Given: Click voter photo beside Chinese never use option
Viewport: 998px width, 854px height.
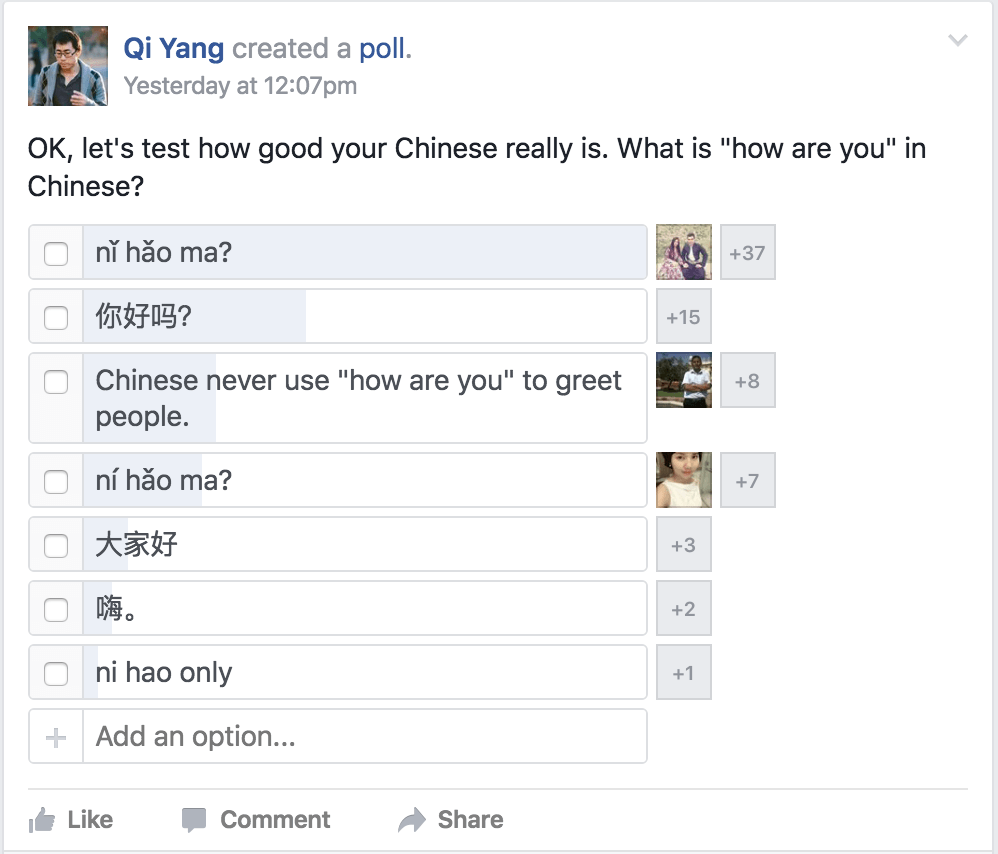Looking at the screenshot, I should 684,381.
